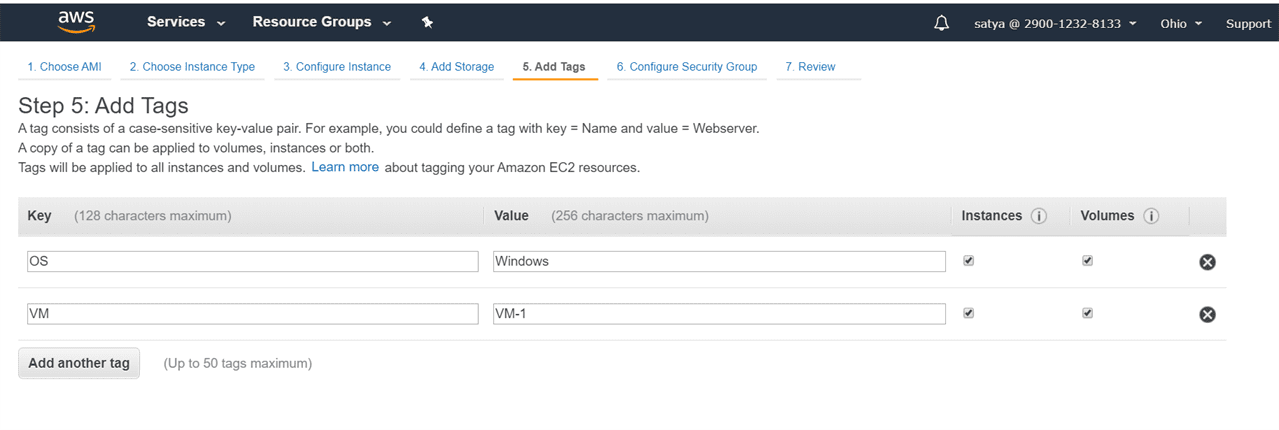The image size is (1279, 430).
Task: Show info icon next to Volumes
Action: point(1151,216)
